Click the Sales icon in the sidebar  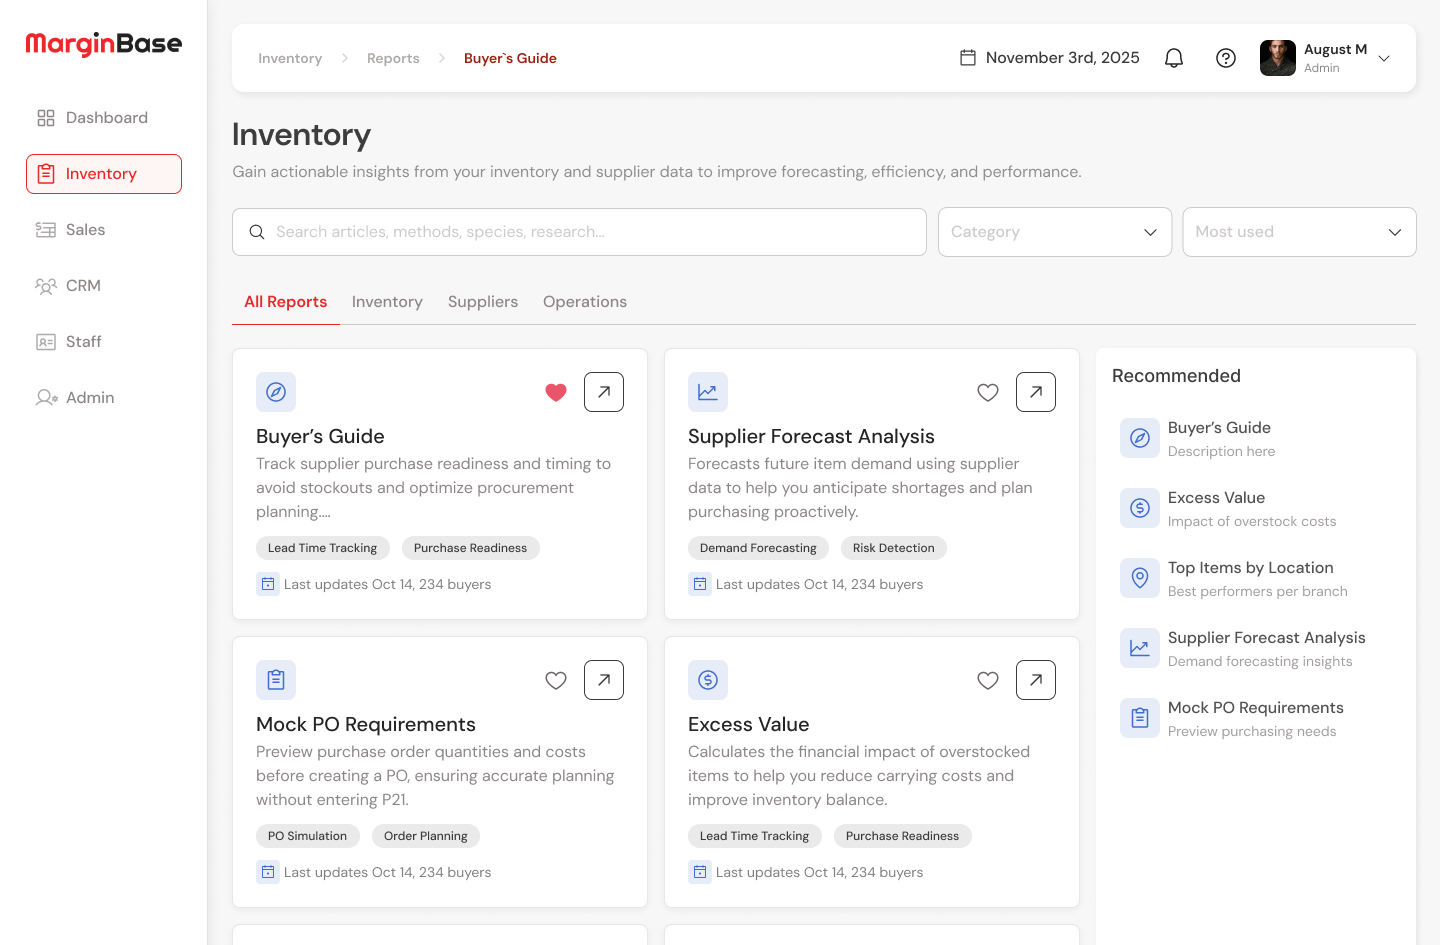point(45,229)
